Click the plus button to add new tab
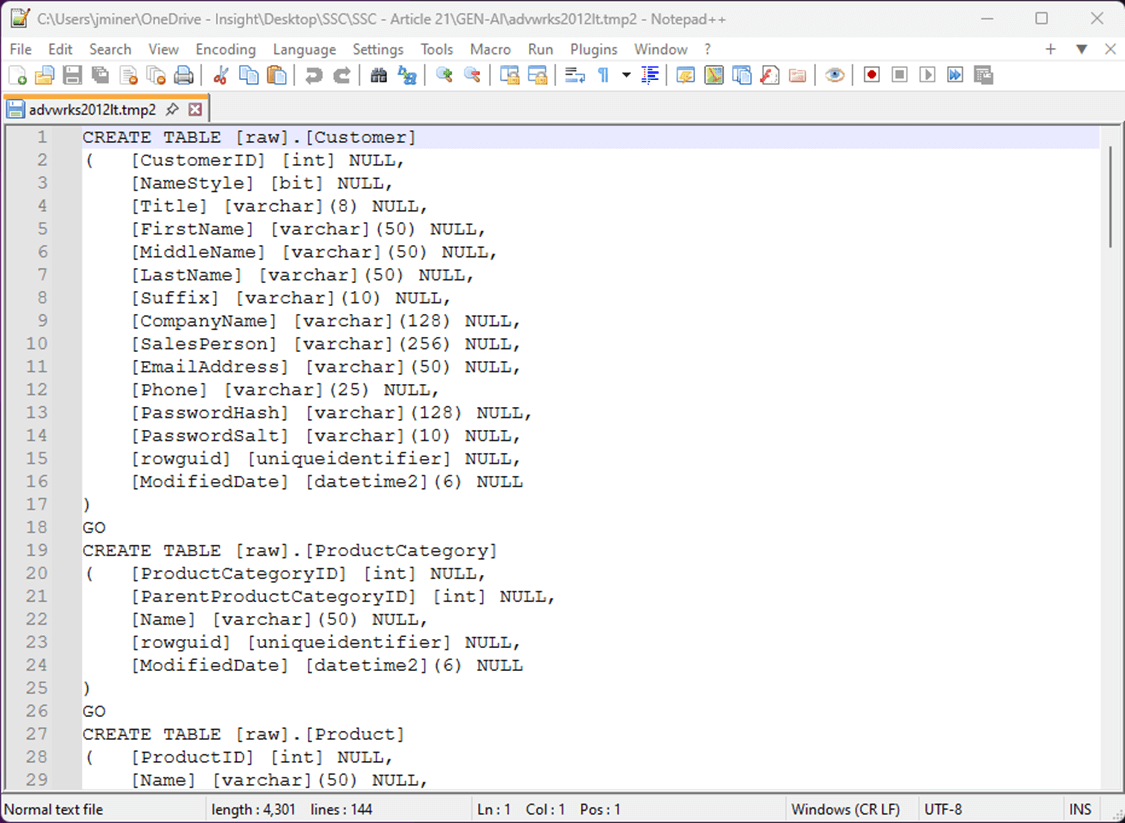Image resolution: width=1125 pixels, height=823 pixels. point(1050,50)
